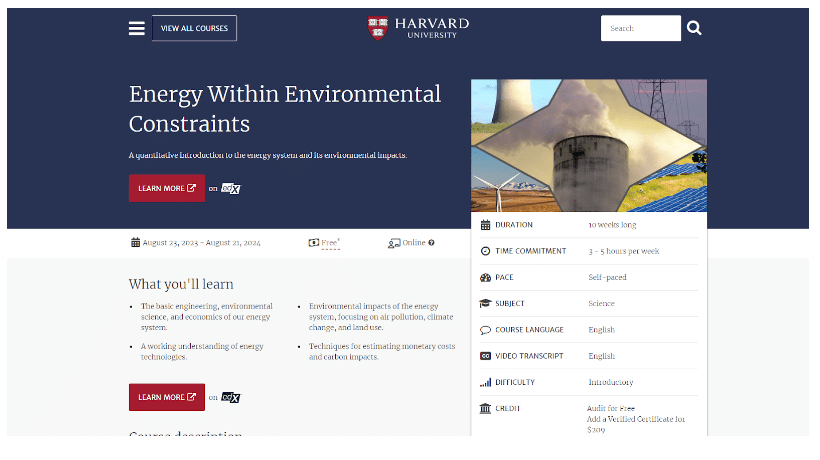
Task: Open the Harvard University logo link
Action: point(418,28)
